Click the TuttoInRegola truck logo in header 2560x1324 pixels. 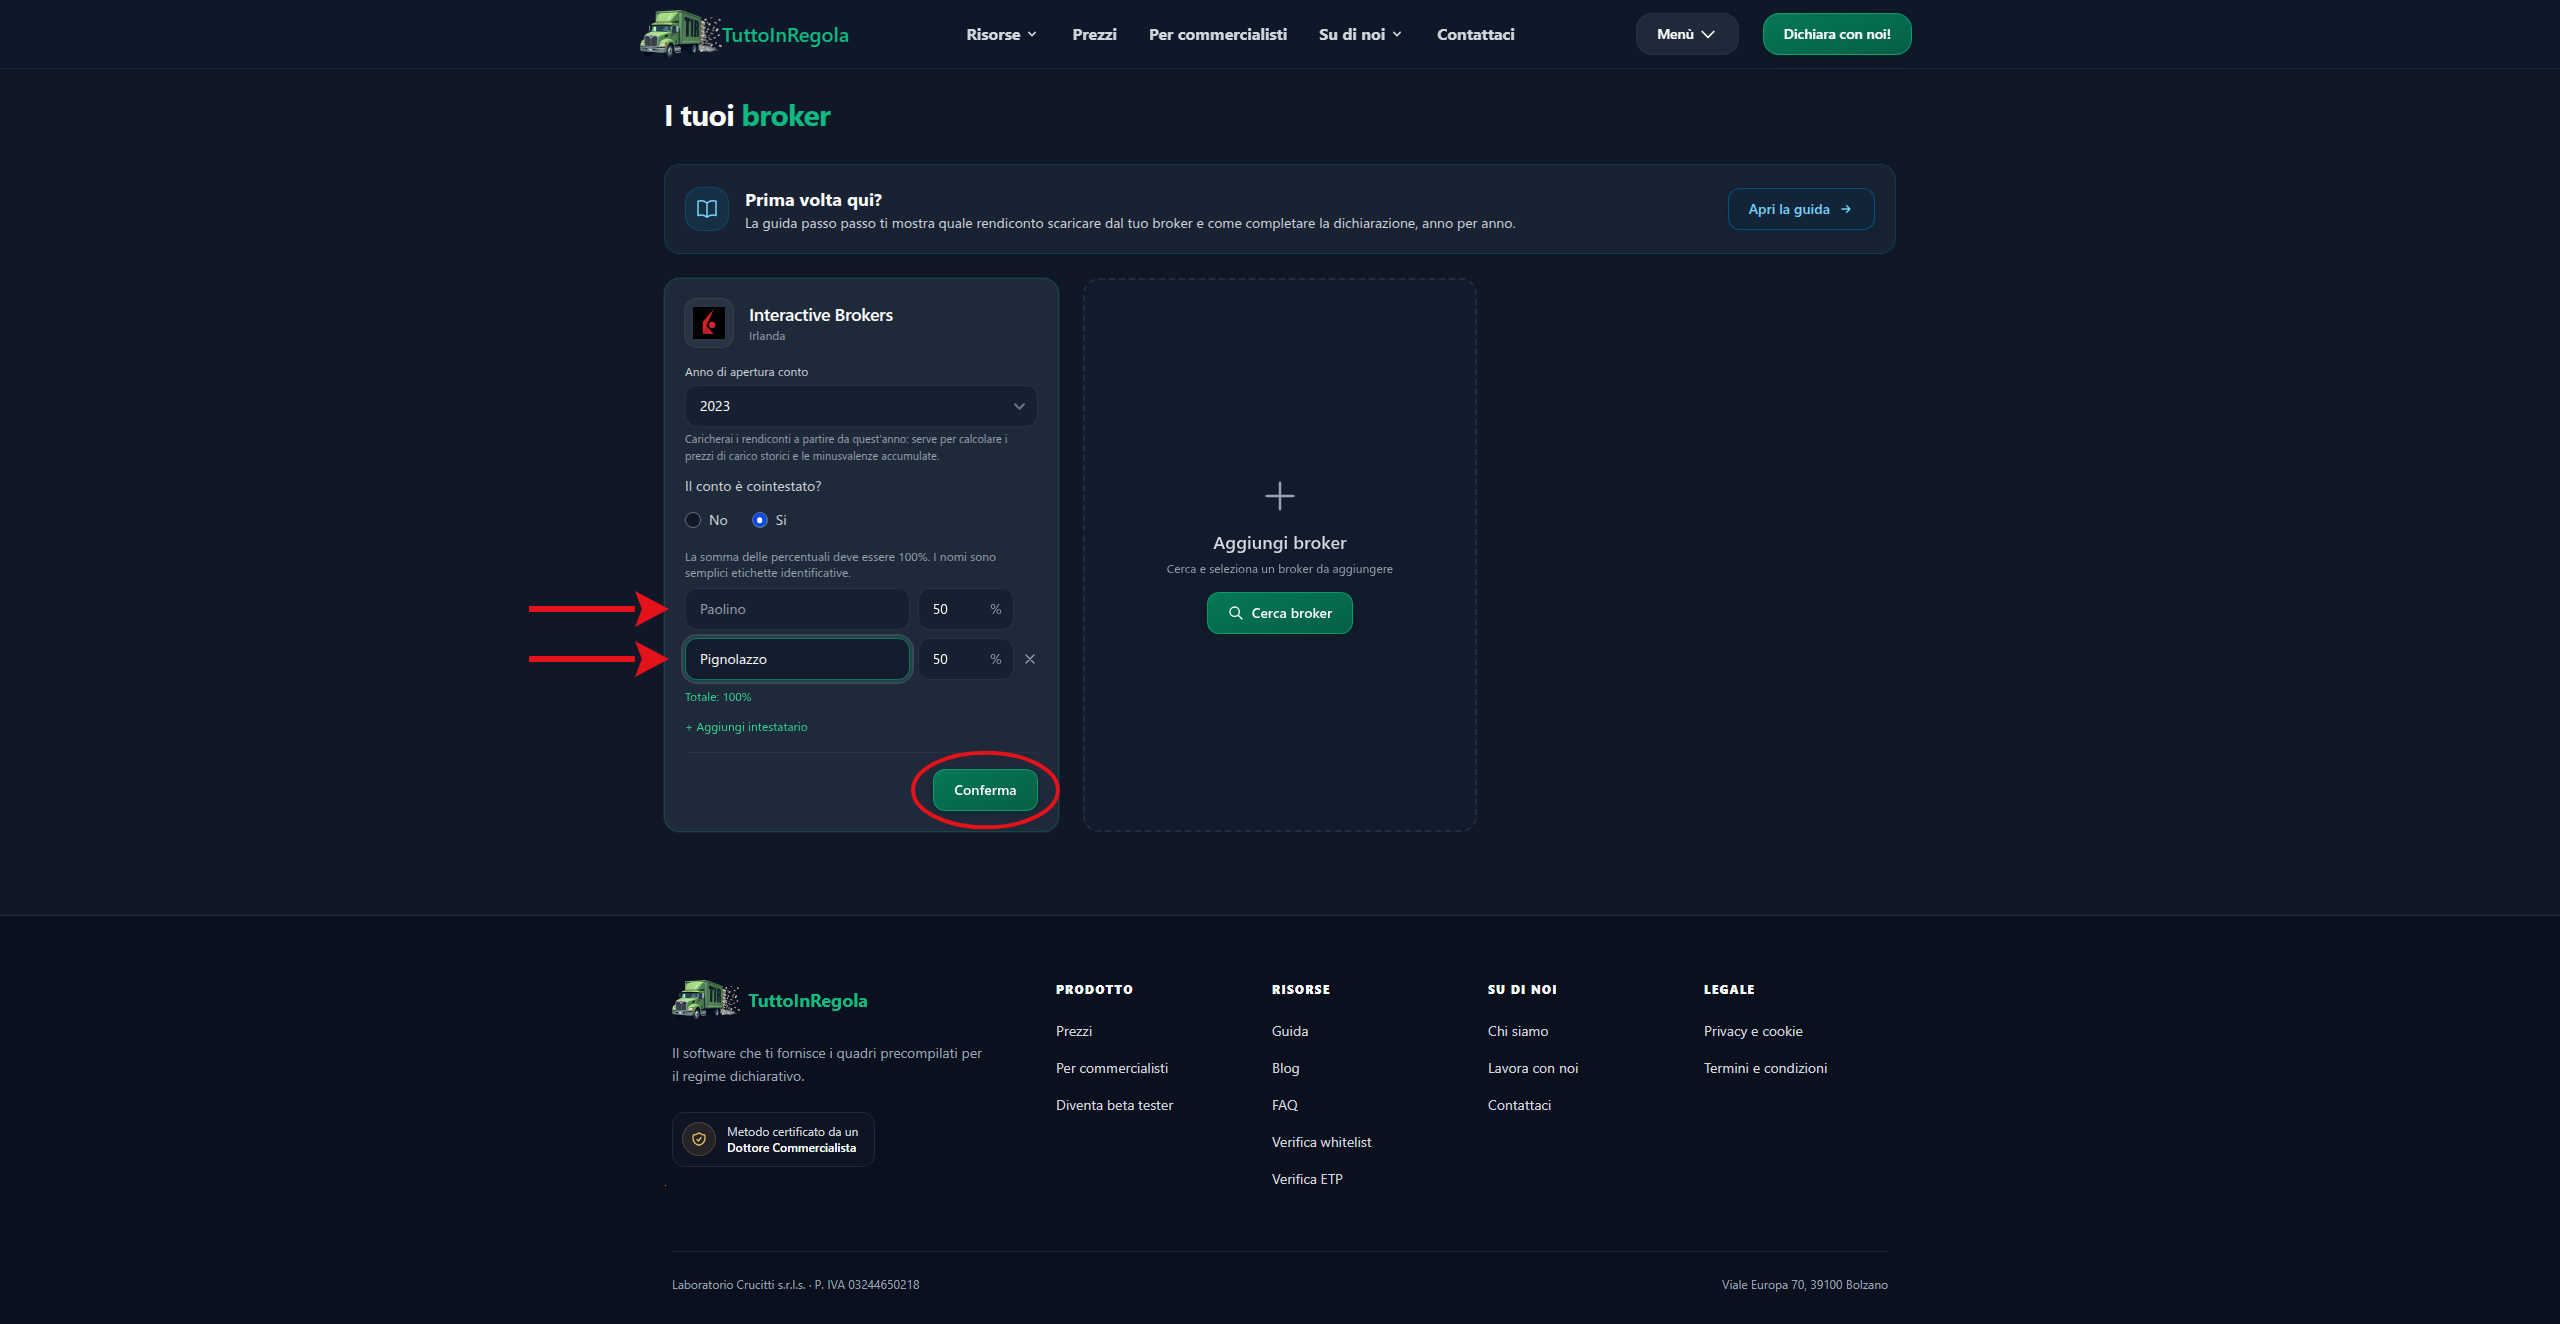click(680, 33)
